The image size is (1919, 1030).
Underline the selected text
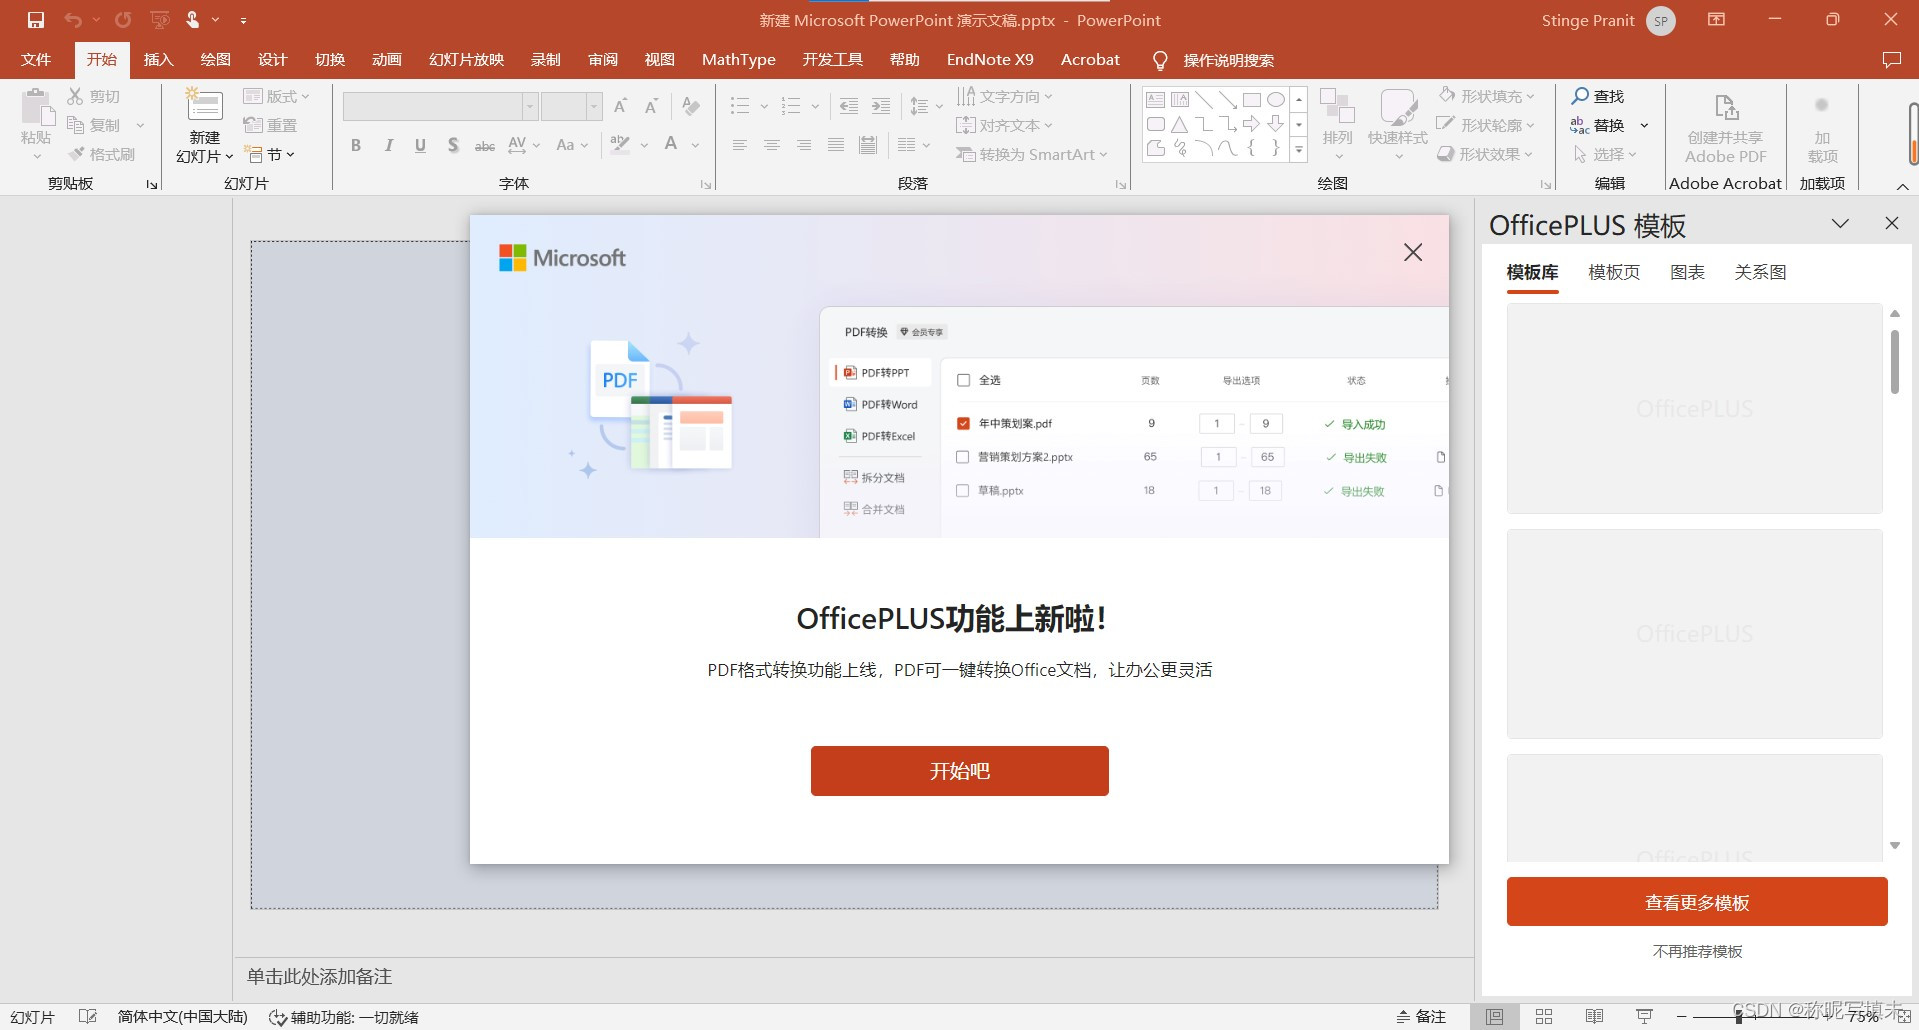(420, 145)
